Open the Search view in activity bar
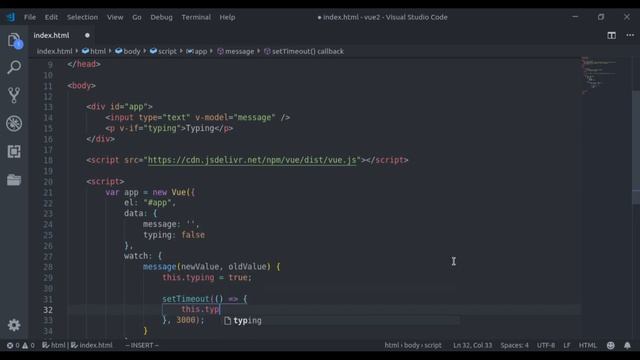Image resolution: width=640 pixels, height=360 pixels. tap(14, 67)
